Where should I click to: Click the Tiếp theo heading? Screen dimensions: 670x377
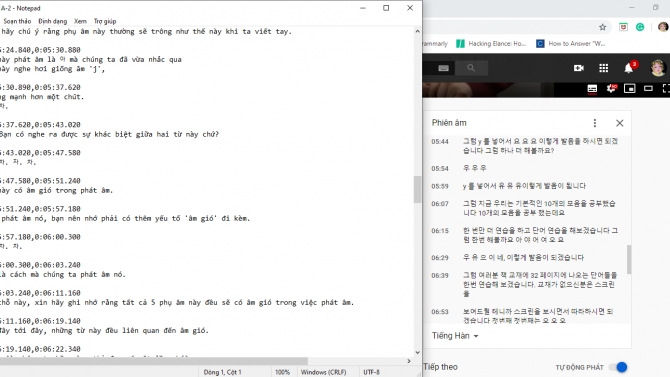(441, 367)
